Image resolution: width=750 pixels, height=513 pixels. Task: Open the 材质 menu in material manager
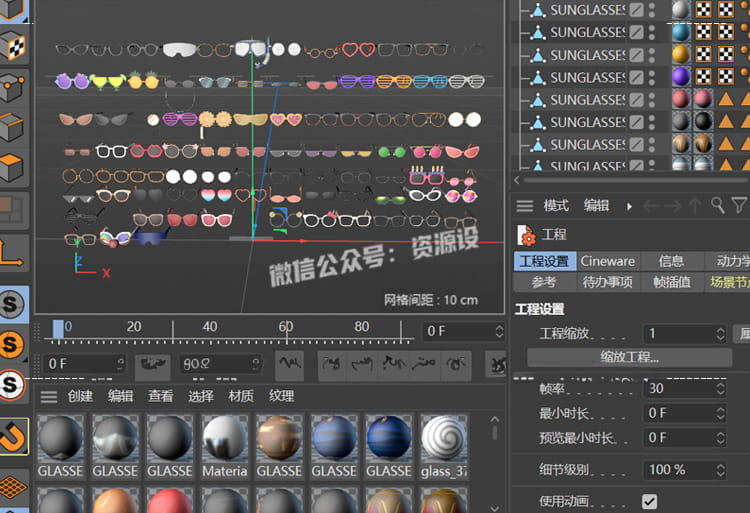pos(241,396)
